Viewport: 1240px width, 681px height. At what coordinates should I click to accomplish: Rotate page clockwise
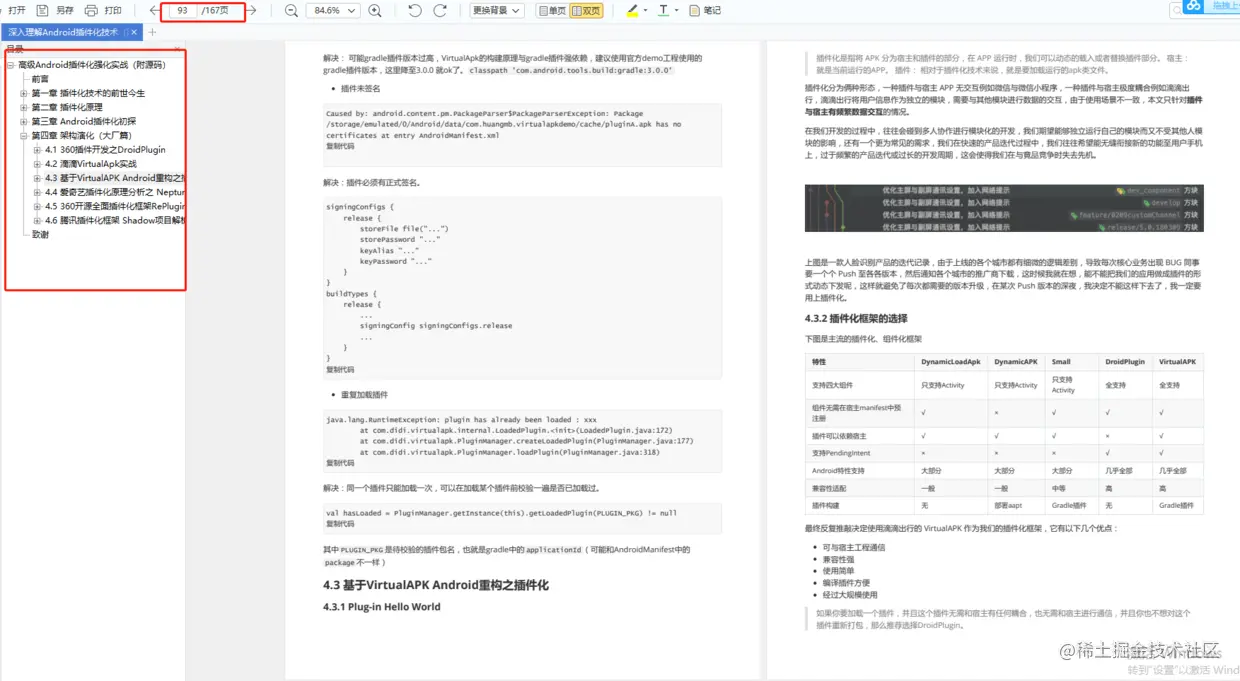(x=440, y=11)
